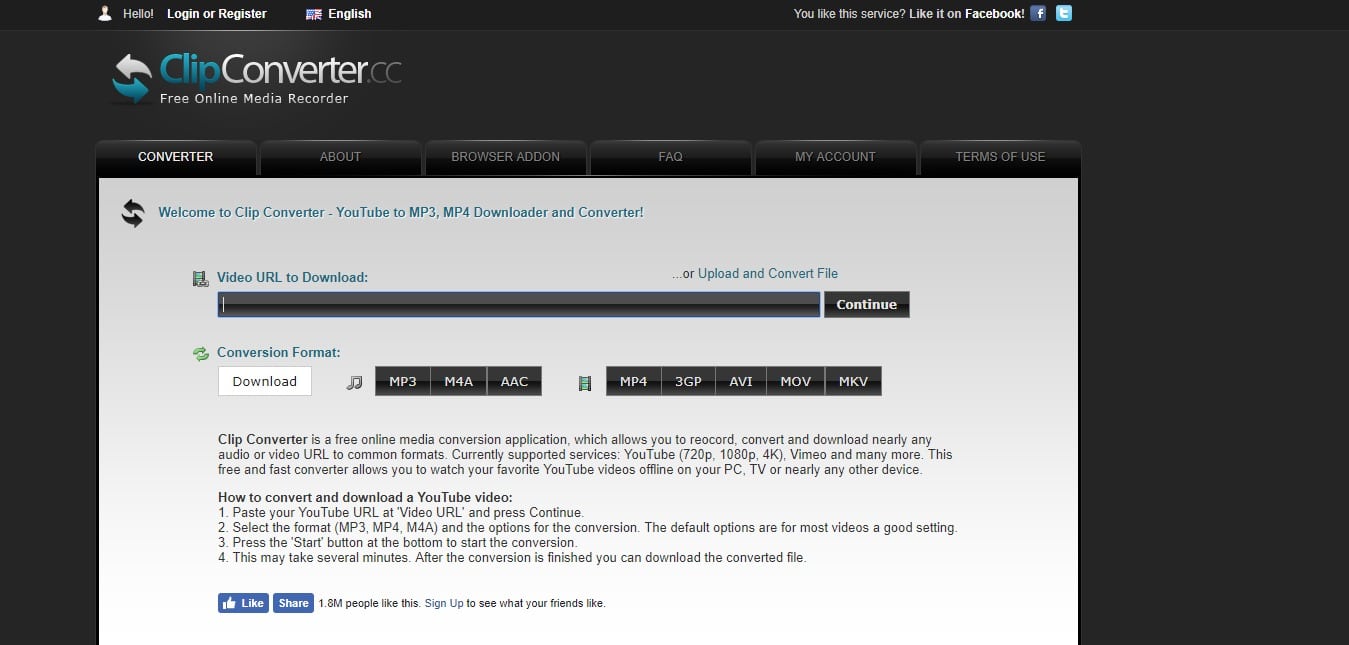
Task: Choose MP3 audio format
Action: pyautogui.click(x=403, y=381)
